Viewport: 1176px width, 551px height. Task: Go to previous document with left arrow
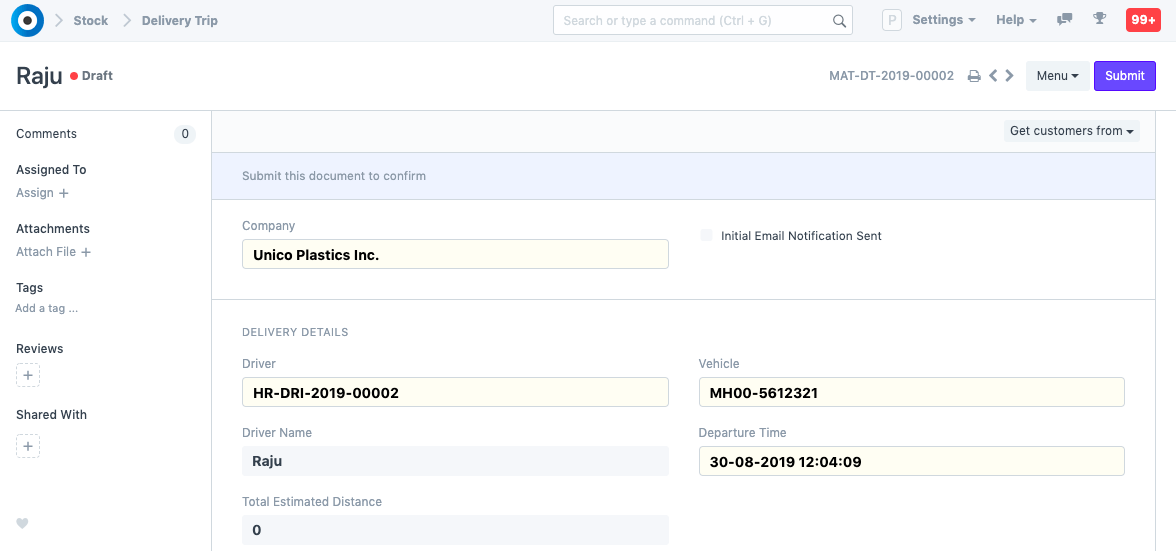993,76
